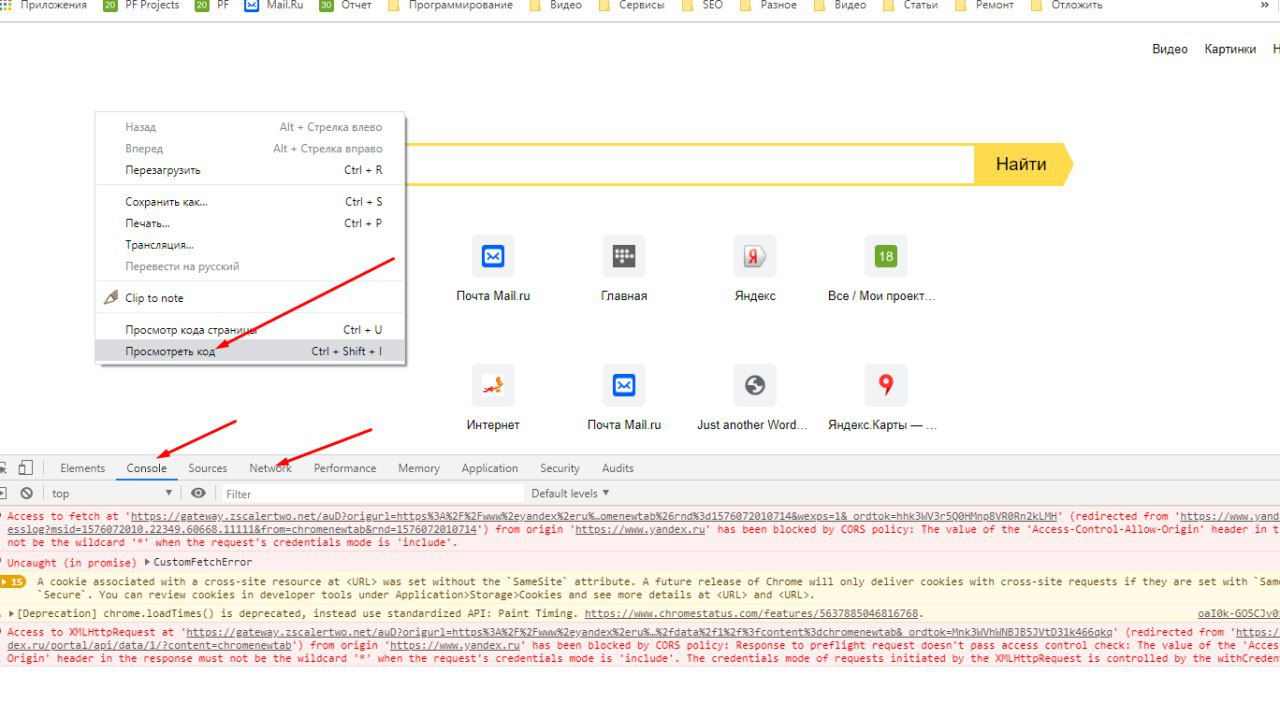
Task: Switch to the Console tab
Action: [x=147, y=468]
